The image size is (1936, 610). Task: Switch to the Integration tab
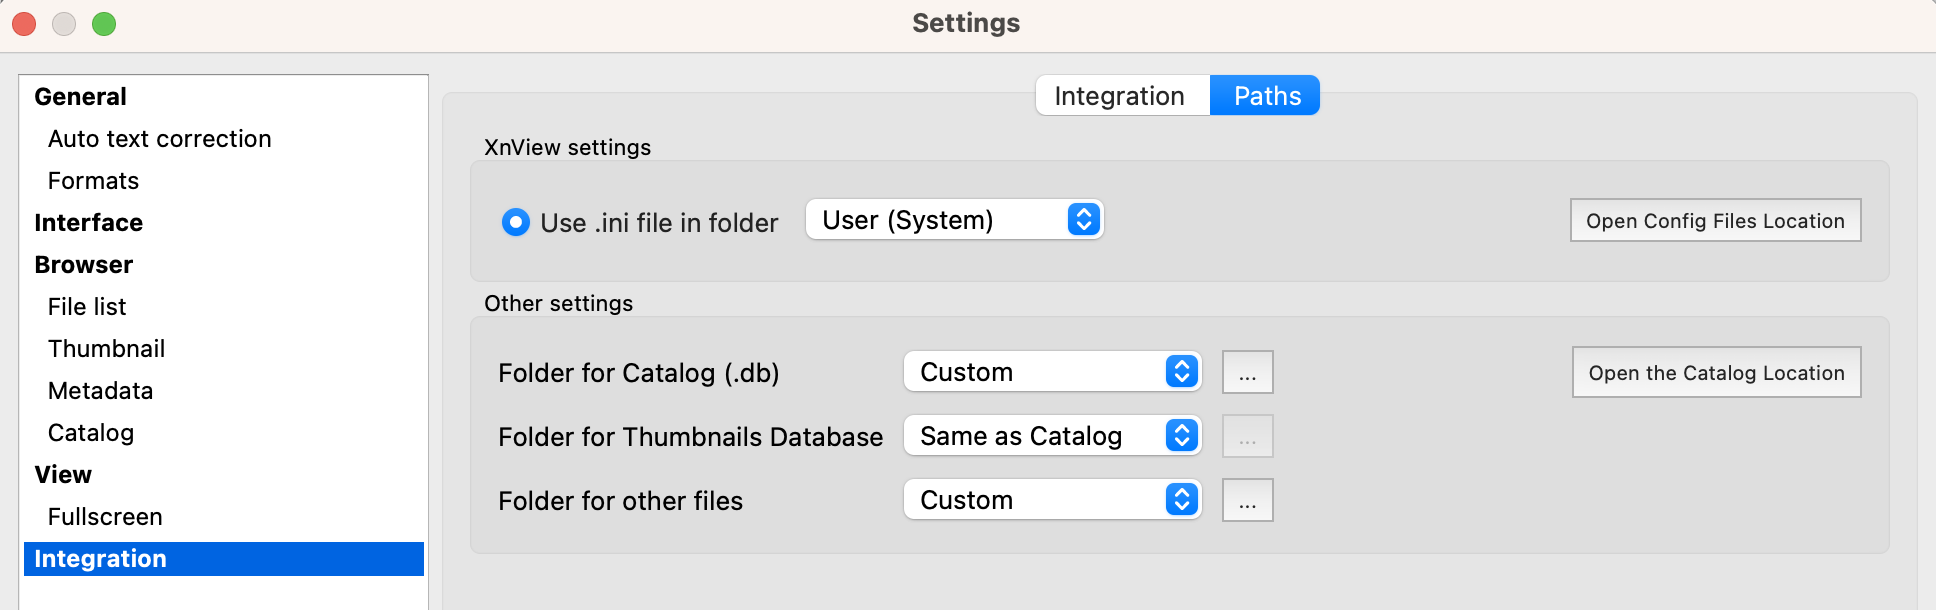[1120, 96]
